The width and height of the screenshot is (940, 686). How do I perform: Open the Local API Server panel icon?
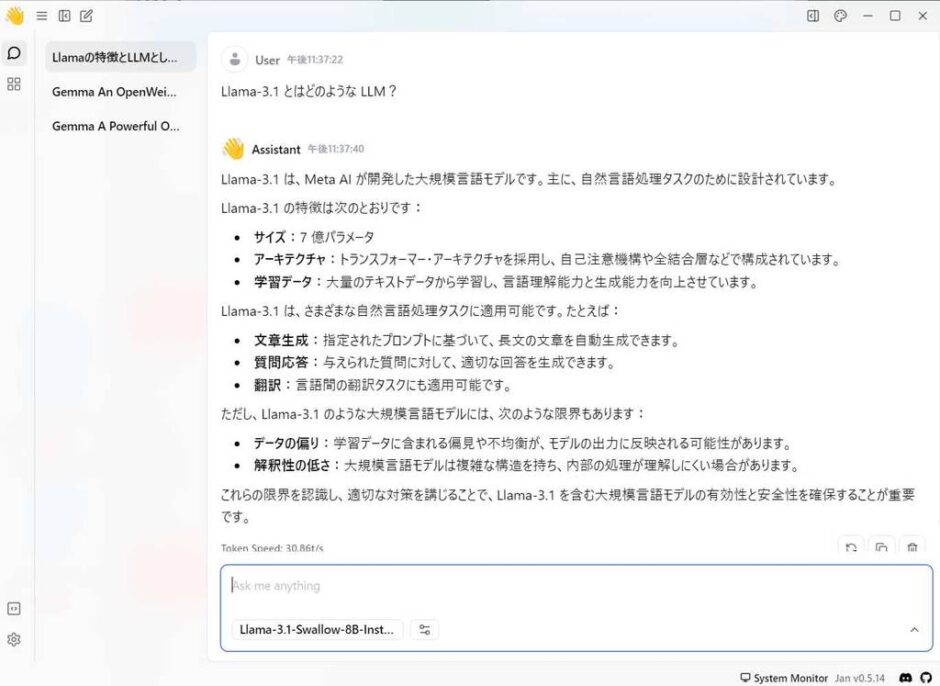point(14,607)
